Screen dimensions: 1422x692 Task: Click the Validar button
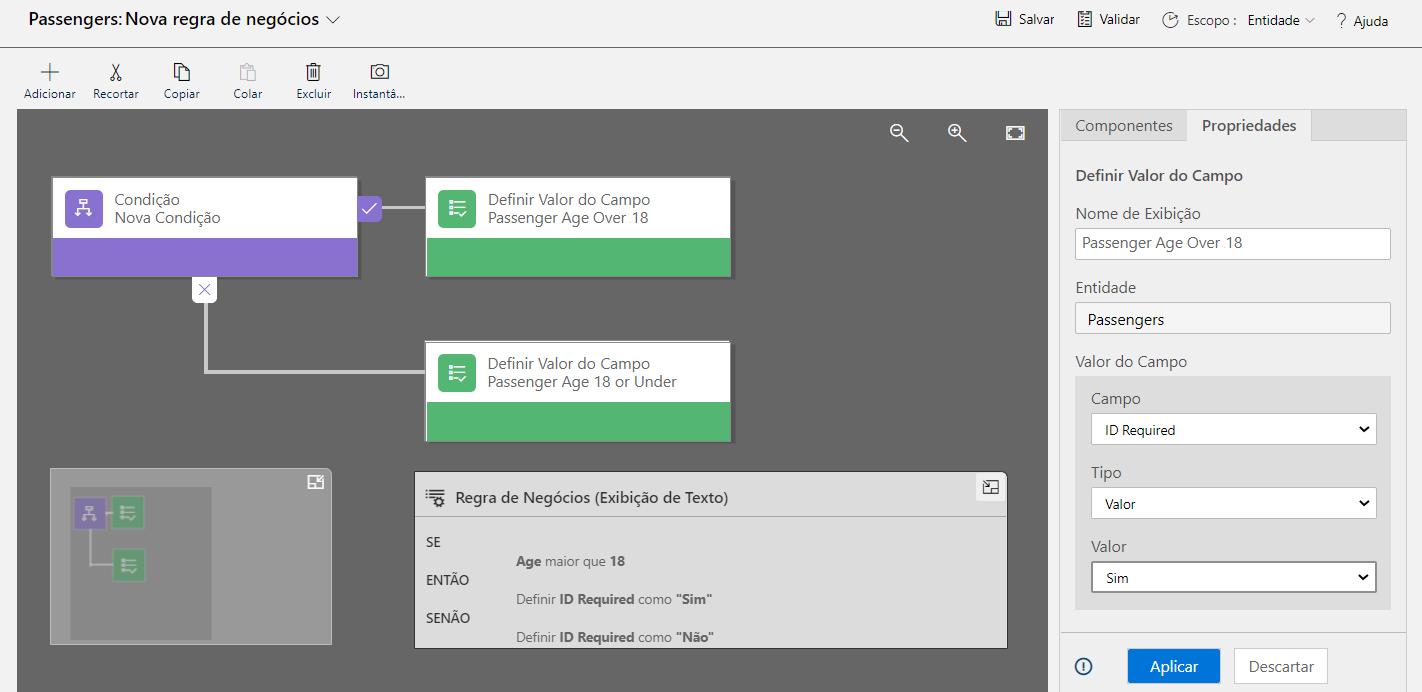pos(1108,20)
